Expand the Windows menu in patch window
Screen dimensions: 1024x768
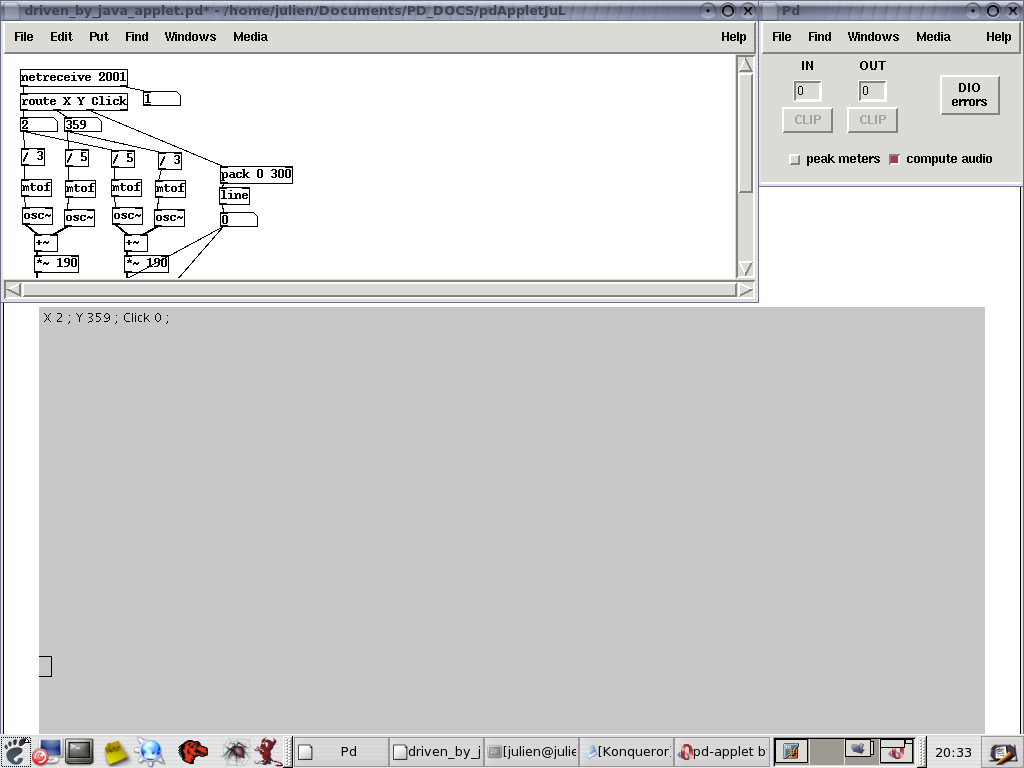(x=190, y=37)
